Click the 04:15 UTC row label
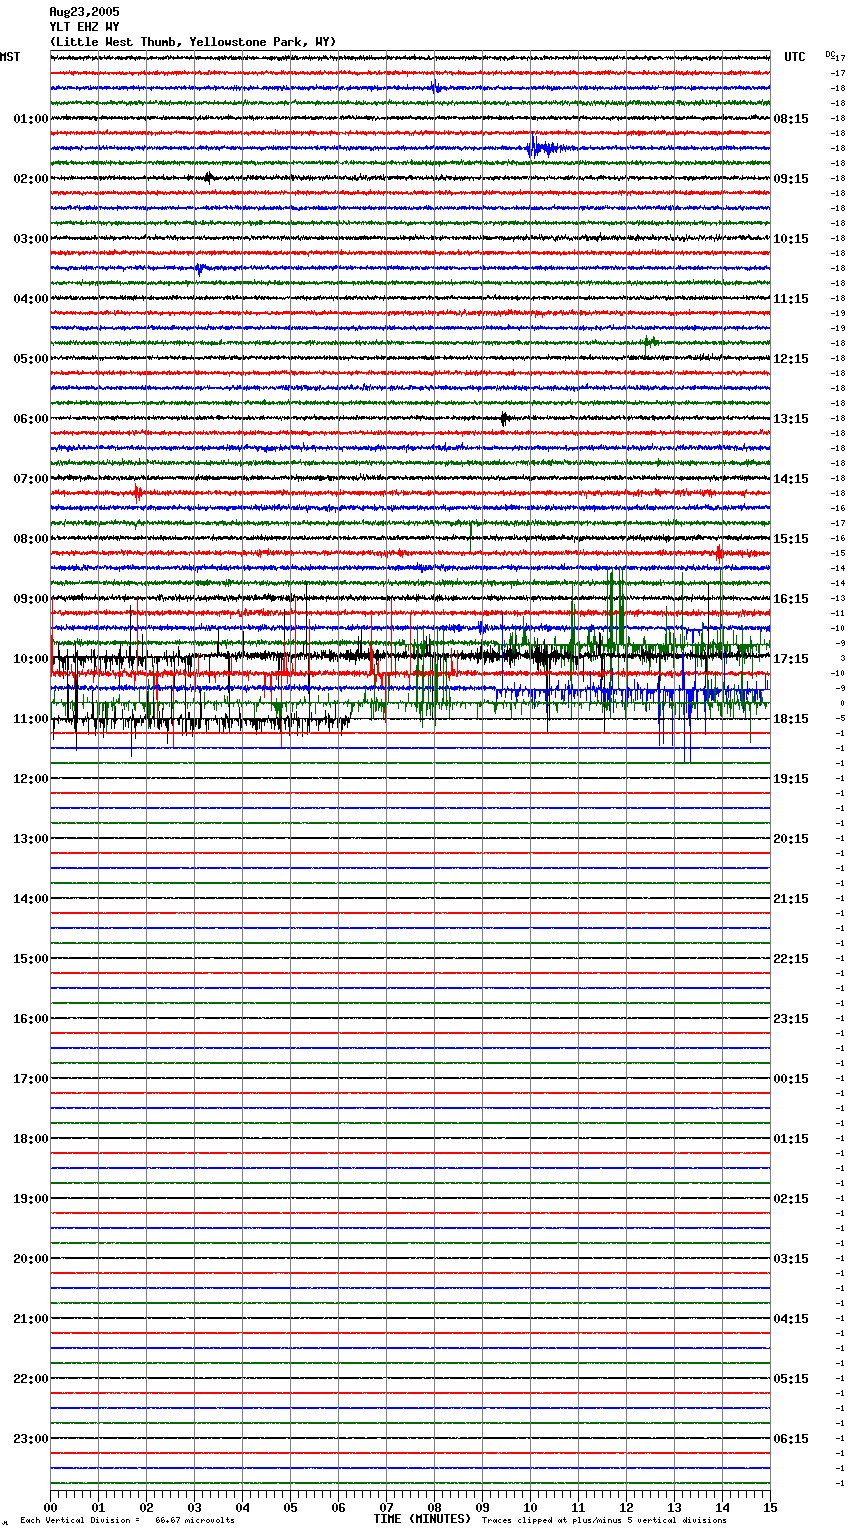850x1534 pixels. tap(791, 1319)
